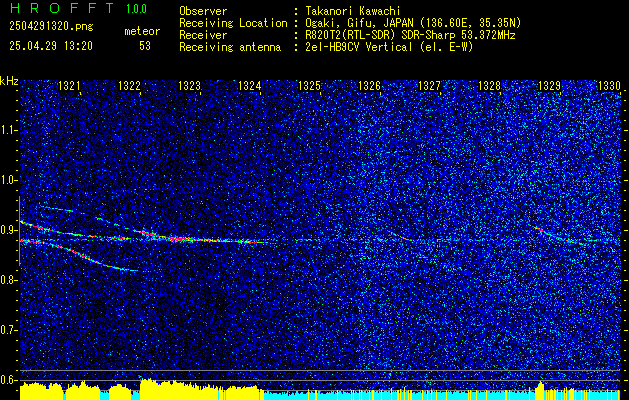The width and height of the screenshot is (629, 400).
Task: Click the short echo streak below 1327
Action: coord(401,236)
